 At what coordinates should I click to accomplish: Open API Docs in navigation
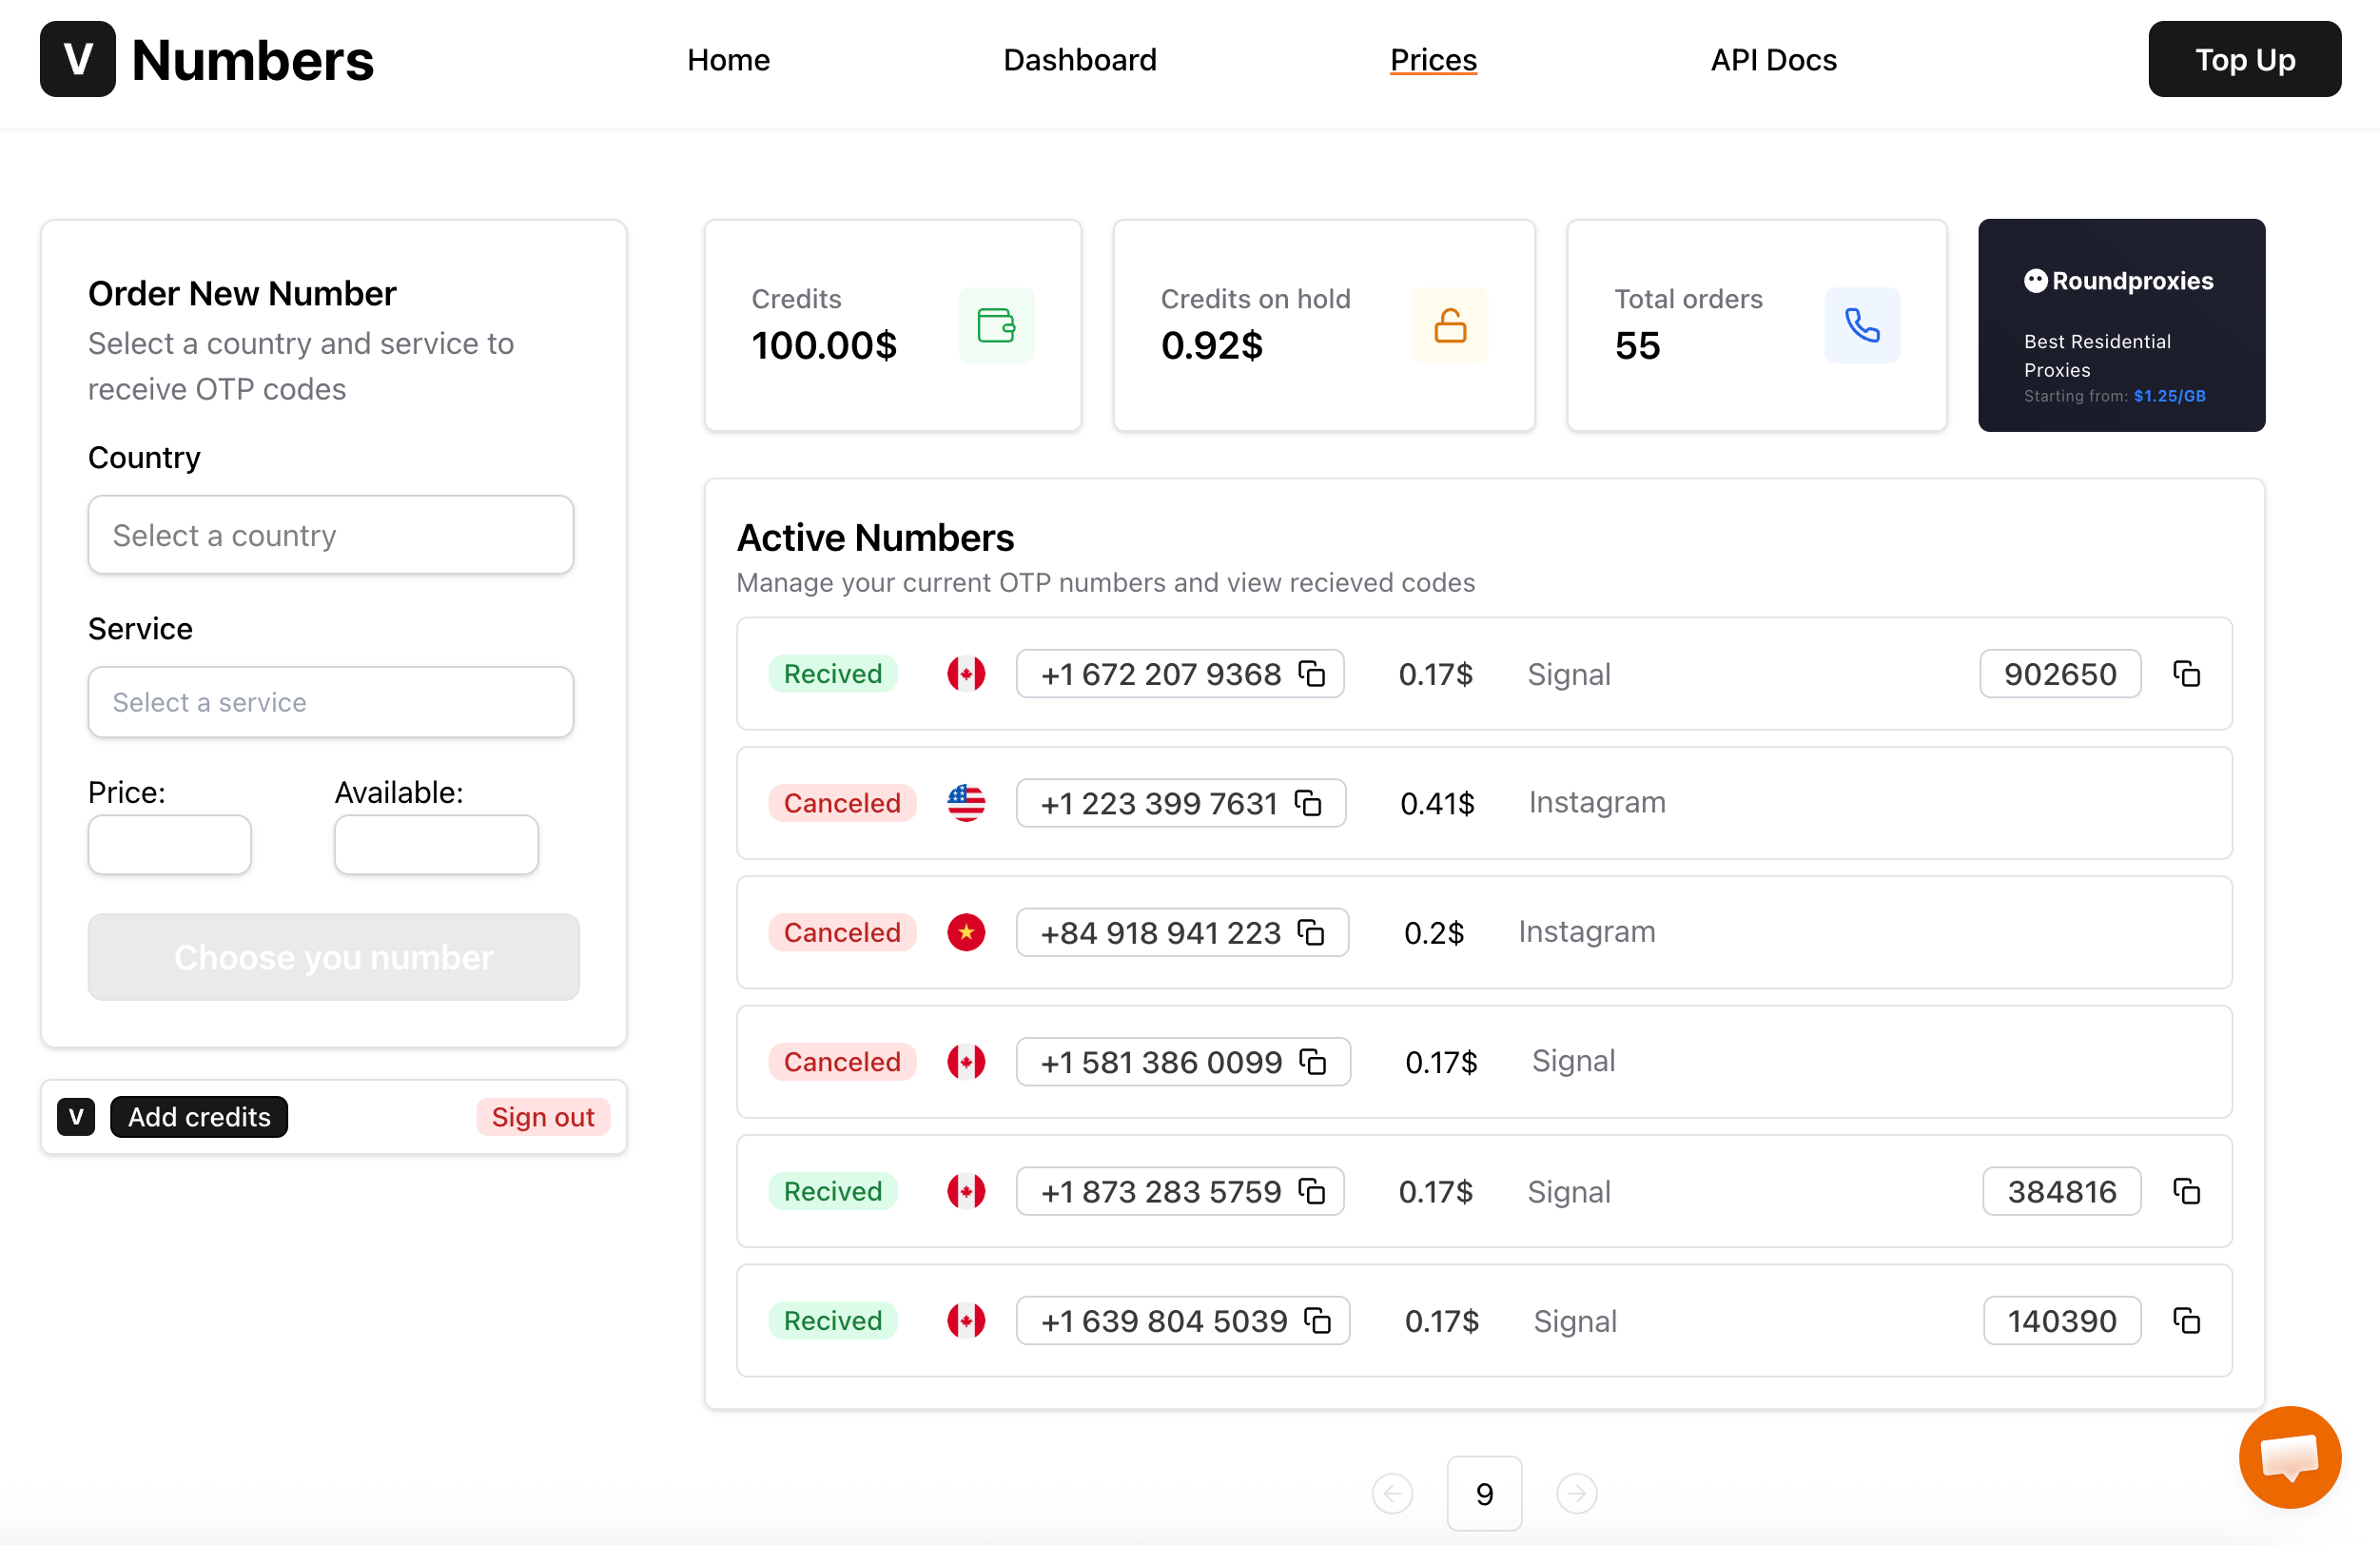1773,59
